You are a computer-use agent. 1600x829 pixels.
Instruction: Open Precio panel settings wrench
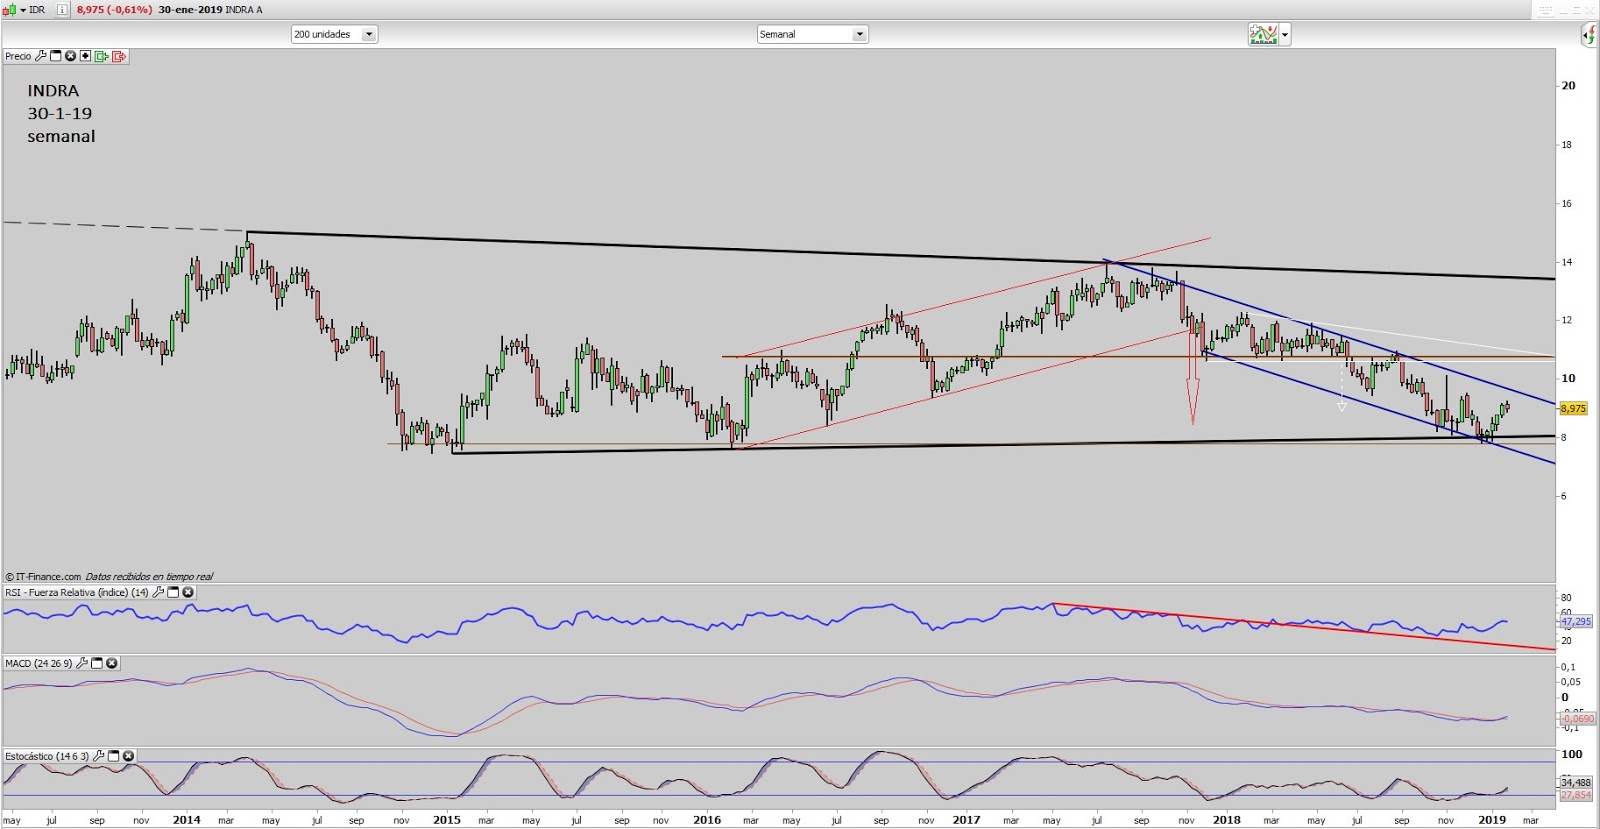coord(40,56)
